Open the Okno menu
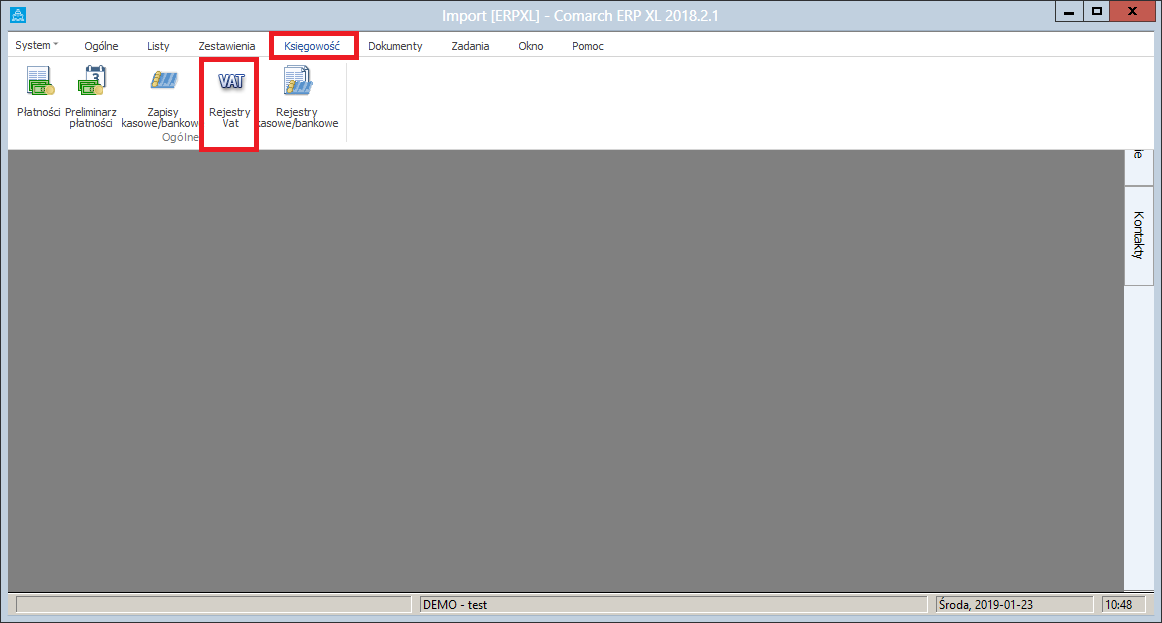The width and height of the screenshot is (1162, 623). (530, 46)
